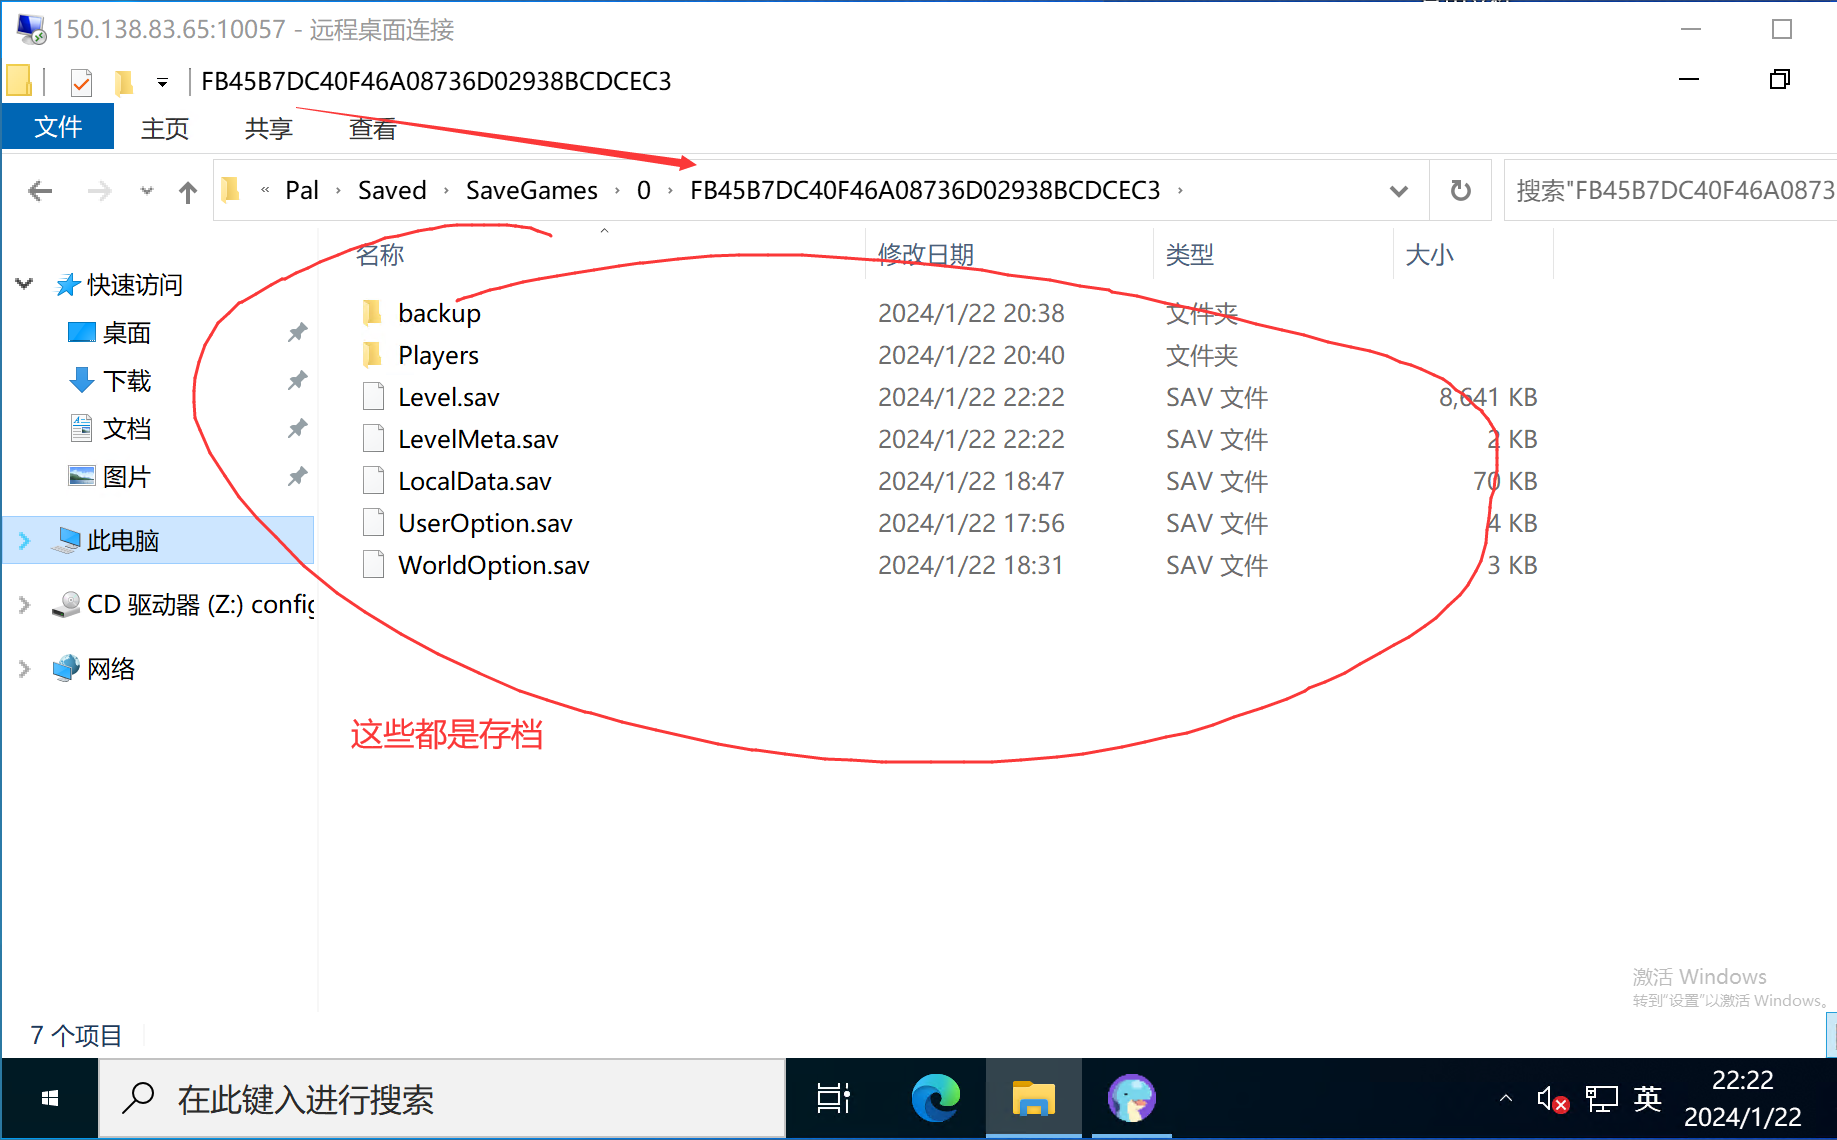This screenshot has width=1837, height=1140.
Task: Click the LocalData.sav file name
Action: (x=475, y=481)
